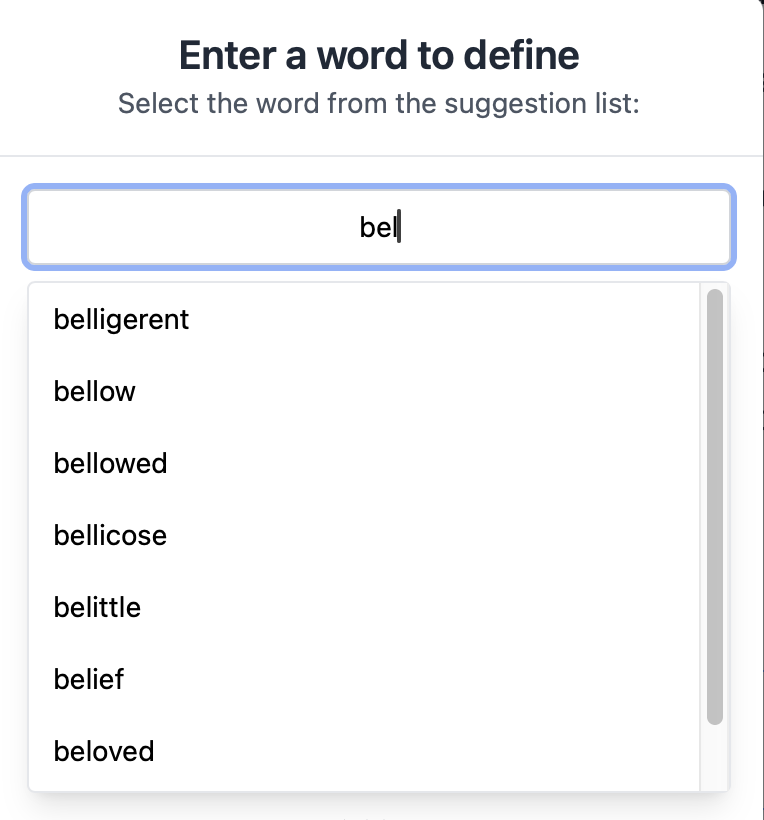This screenshot has height=820, width=764.
Task: Select the word "belief"
Action: coord(89,680)
